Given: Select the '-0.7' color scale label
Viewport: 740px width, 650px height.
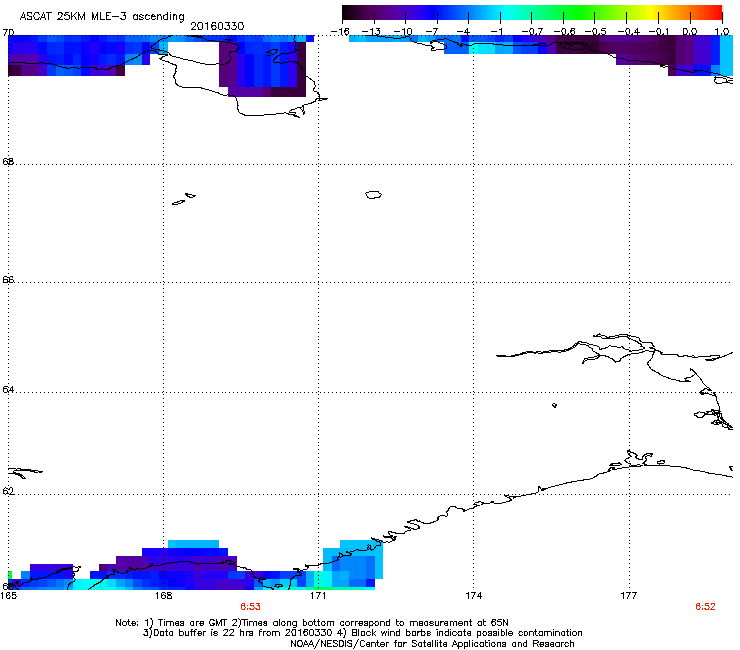Looking at the screenshot, I should point(532,32).
